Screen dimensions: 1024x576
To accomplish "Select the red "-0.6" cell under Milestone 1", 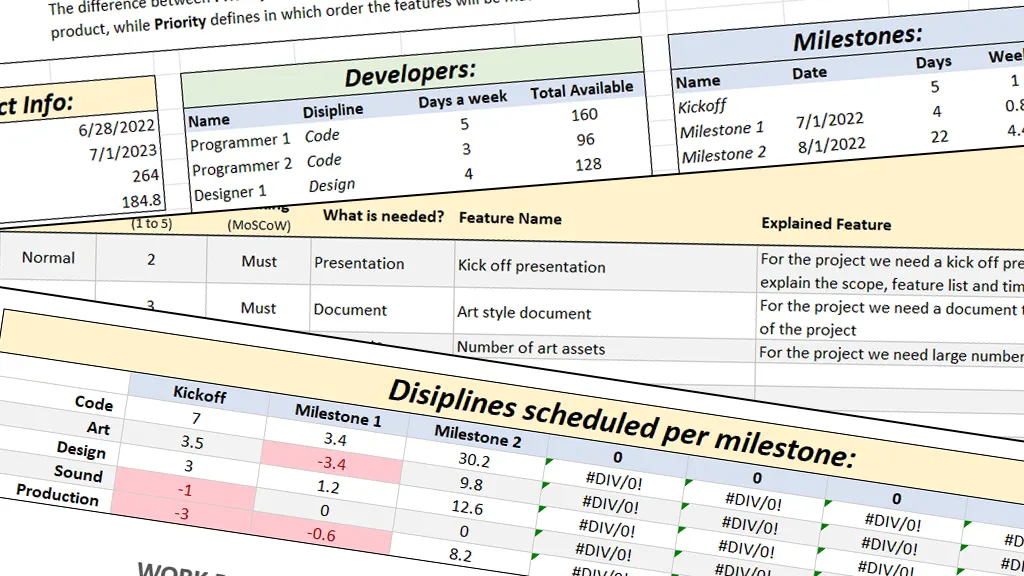I will [x=321, y=534].
